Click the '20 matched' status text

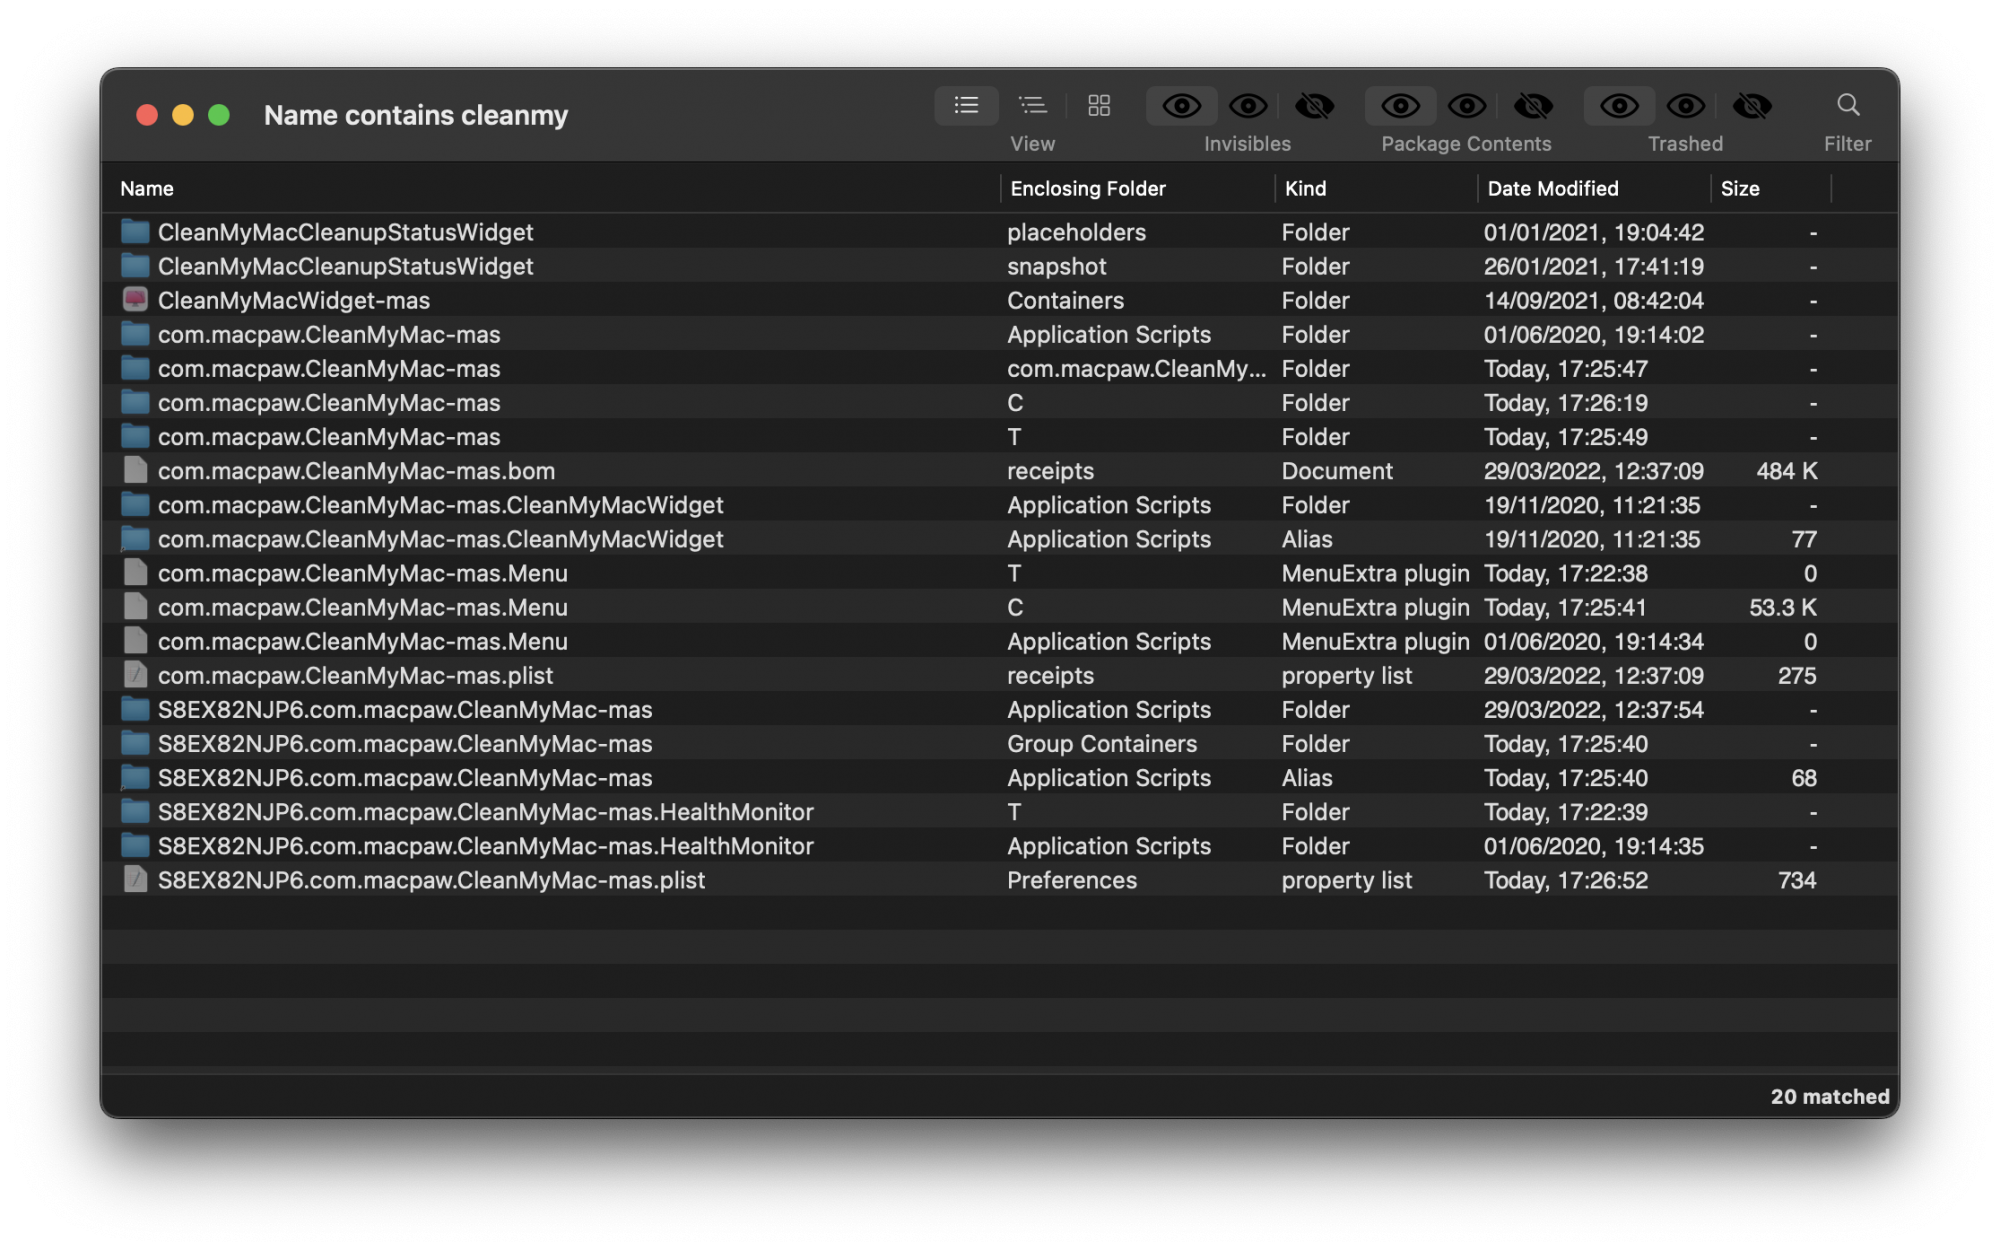coord(1830,1096)
